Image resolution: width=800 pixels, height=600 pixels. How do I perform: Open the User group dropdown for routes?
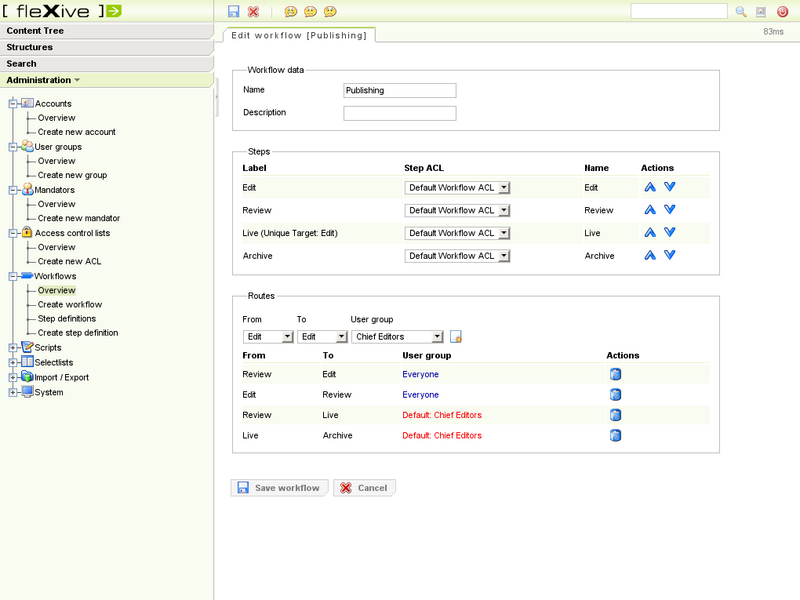(397, 337)
